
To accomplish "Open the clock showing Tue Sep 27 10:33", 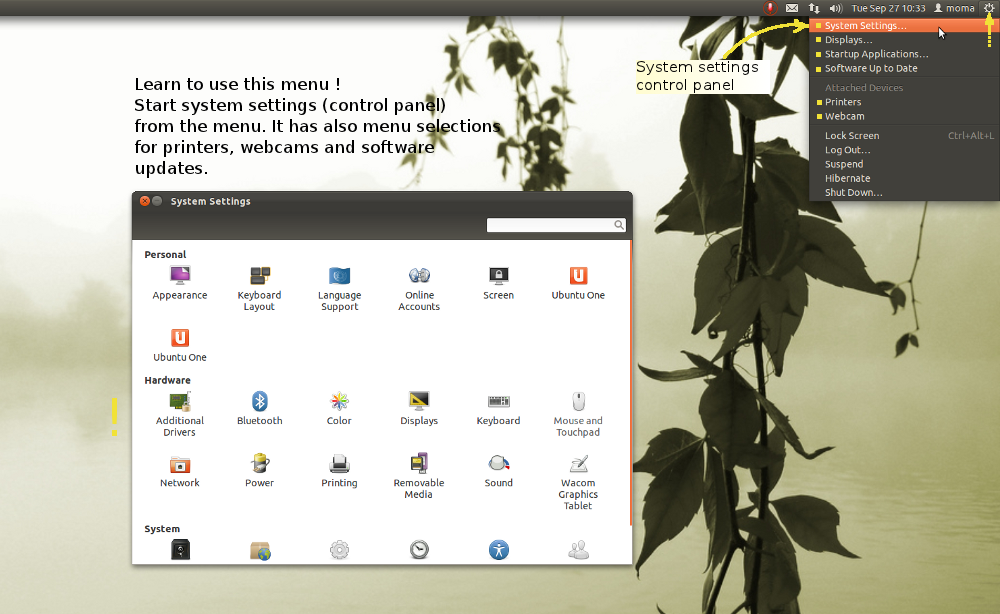I will tap(888, 8).
